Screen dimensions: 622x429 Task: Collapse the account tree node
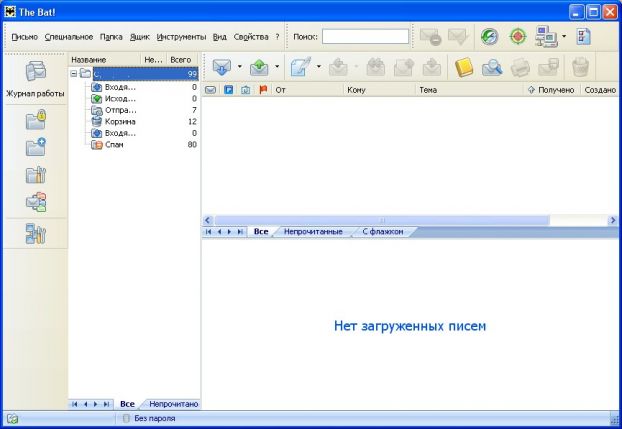(x=74, y=74)
